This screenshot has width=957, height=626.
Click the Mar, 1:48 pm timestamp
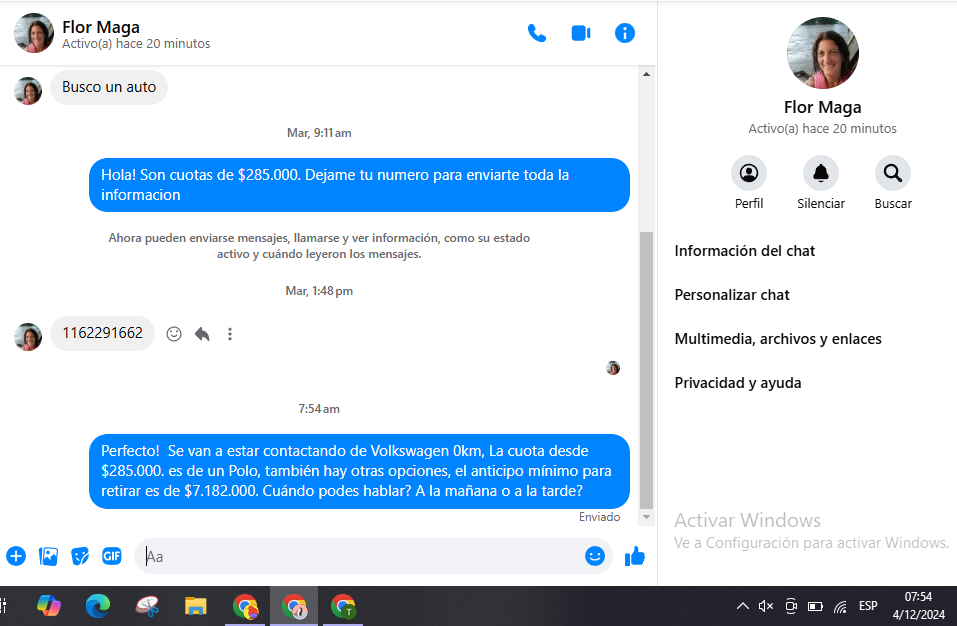(x=319, y=291)
